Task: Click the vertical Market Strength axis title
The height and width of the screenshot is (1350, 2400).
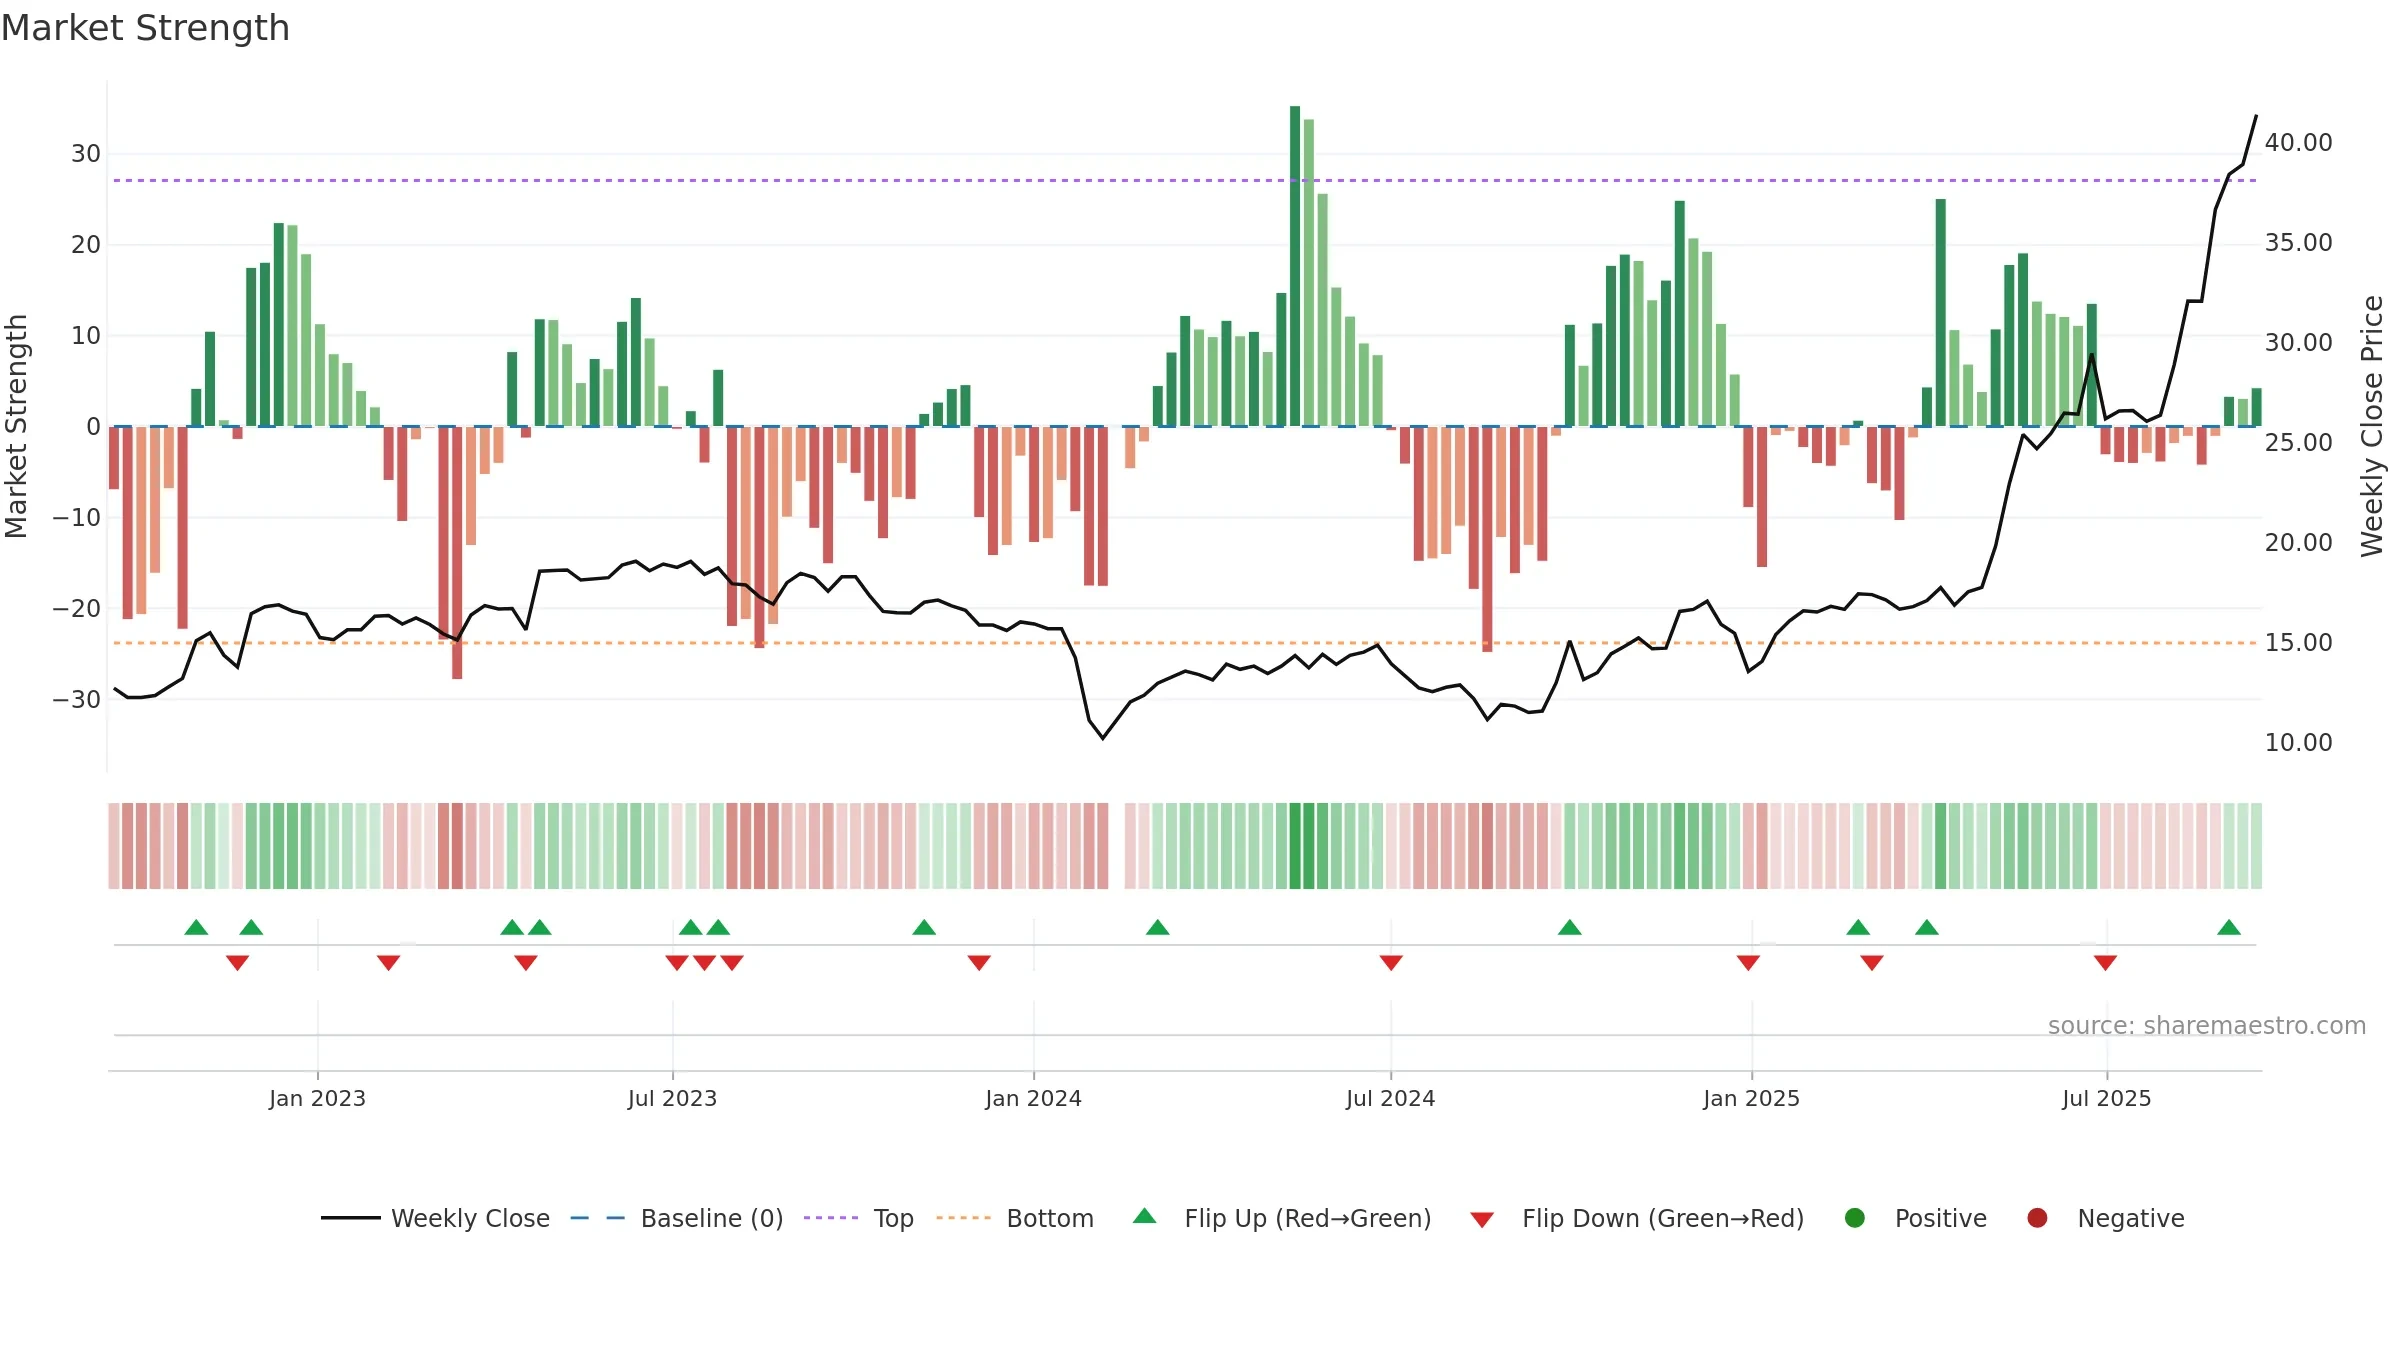Action: point(16,426)
